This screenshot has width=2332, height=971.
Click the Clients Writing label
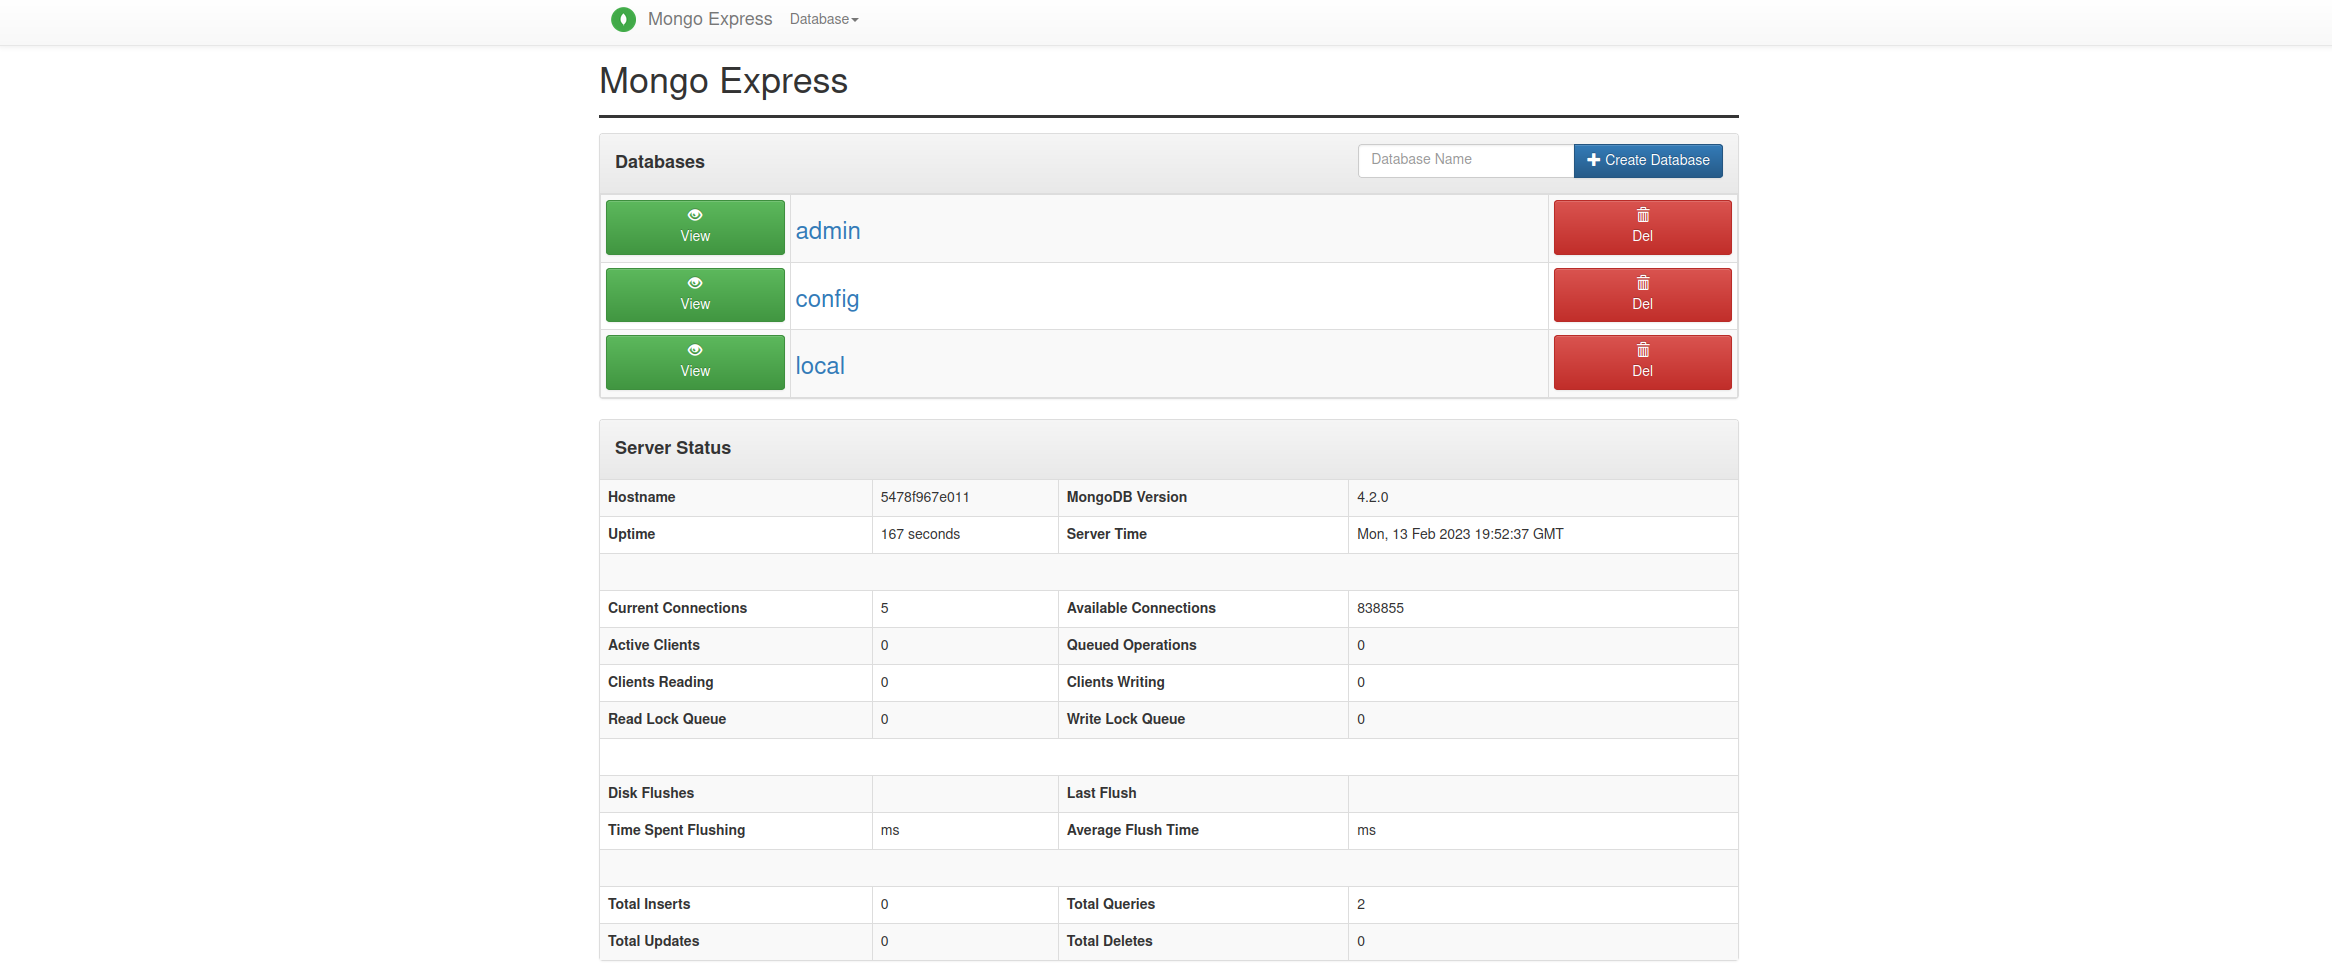(1115, 682)
